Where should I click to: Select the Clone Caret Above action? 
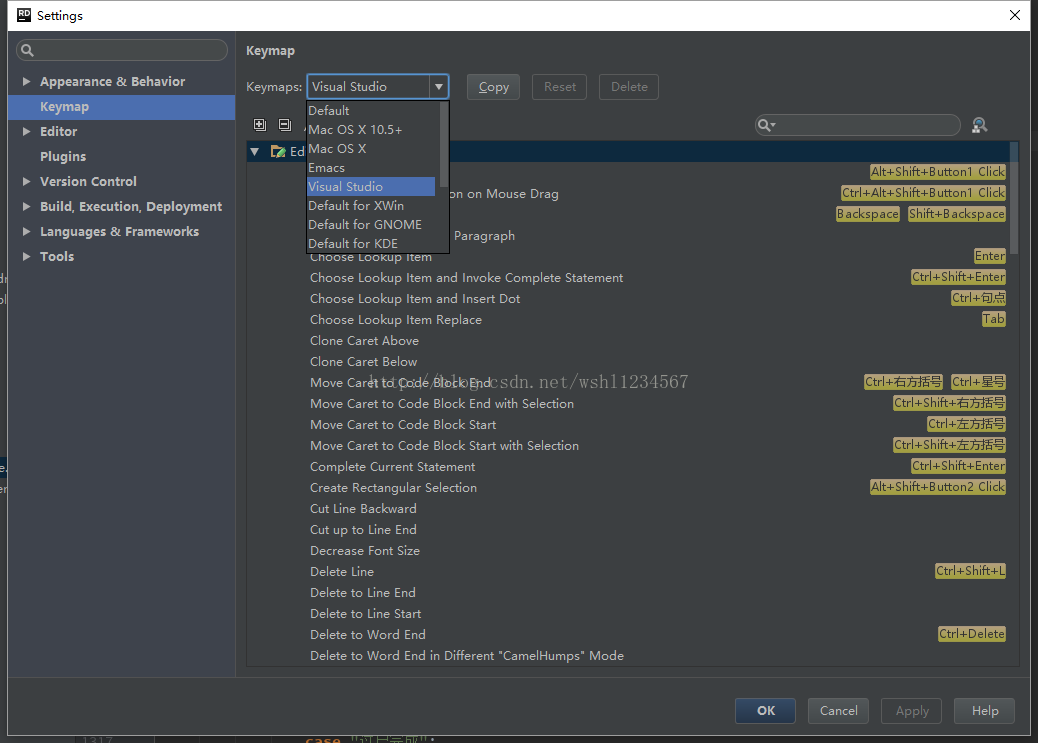364,341
